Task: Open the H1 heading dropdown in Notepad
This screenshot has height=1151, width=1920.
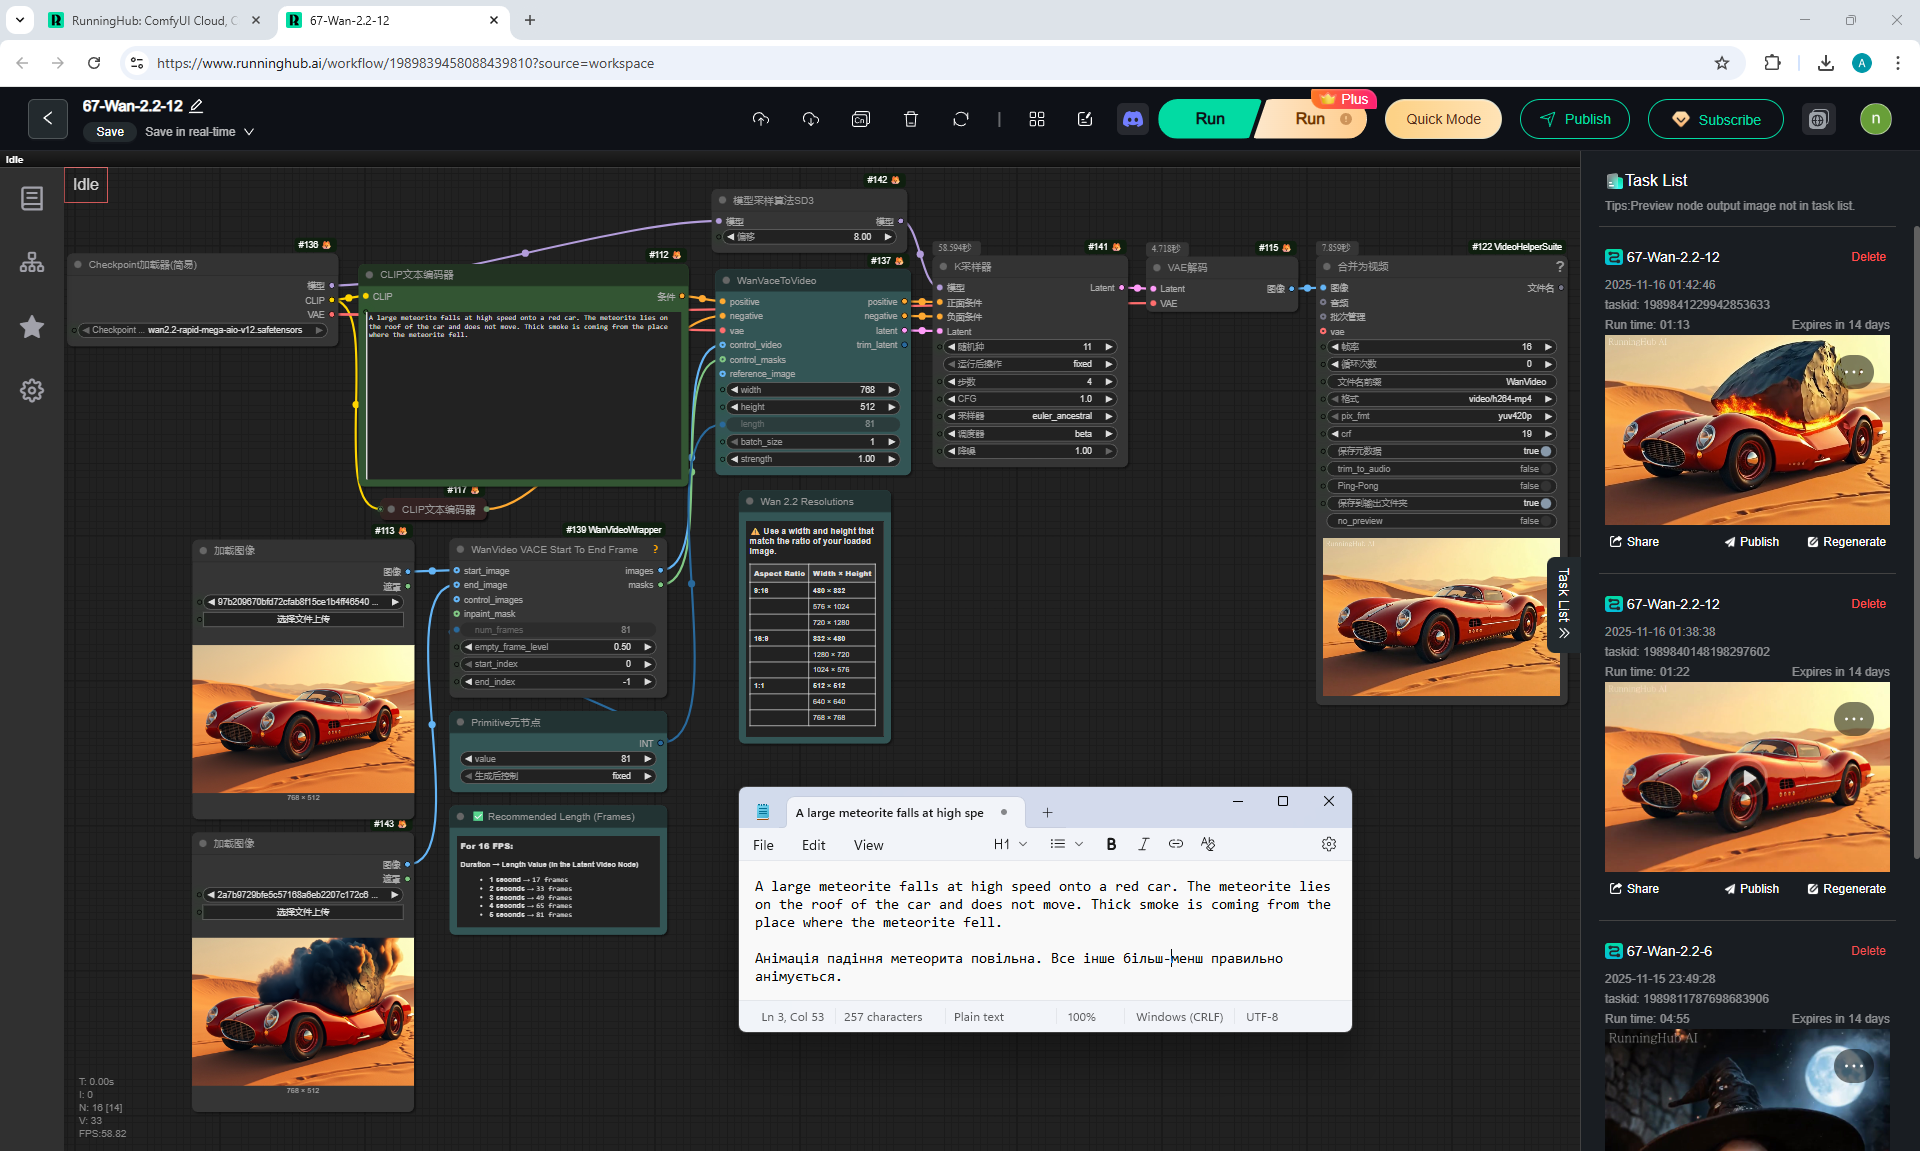Action: [1010, 844]
